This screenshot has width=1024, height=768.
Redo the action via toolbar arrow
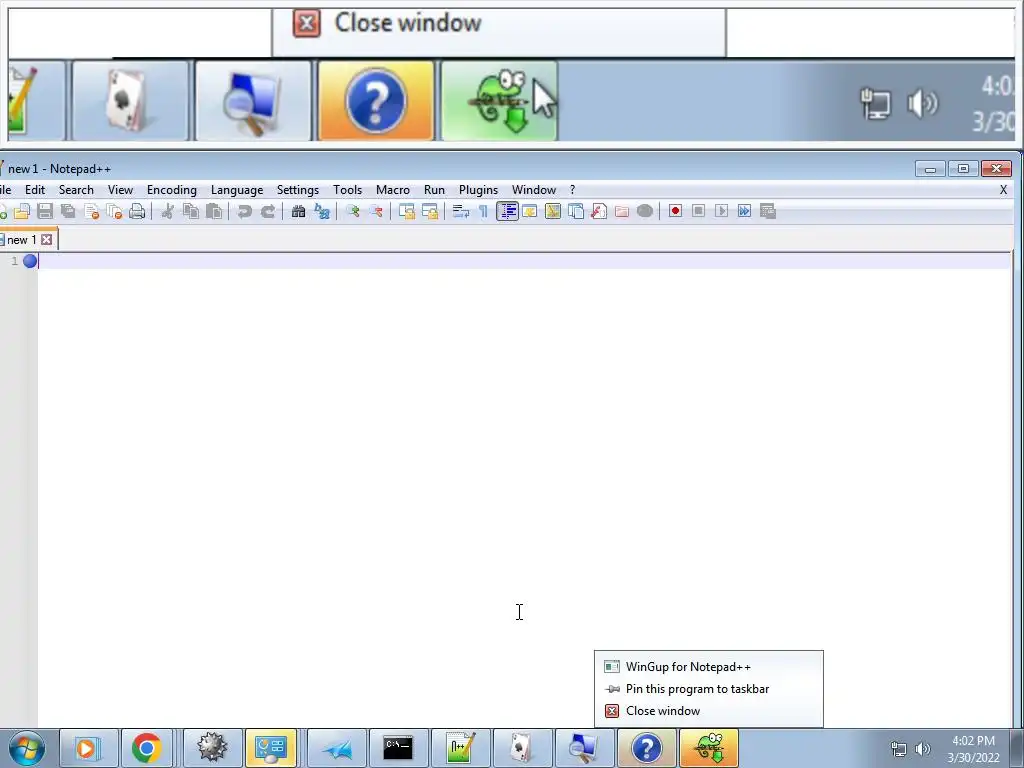268,211
